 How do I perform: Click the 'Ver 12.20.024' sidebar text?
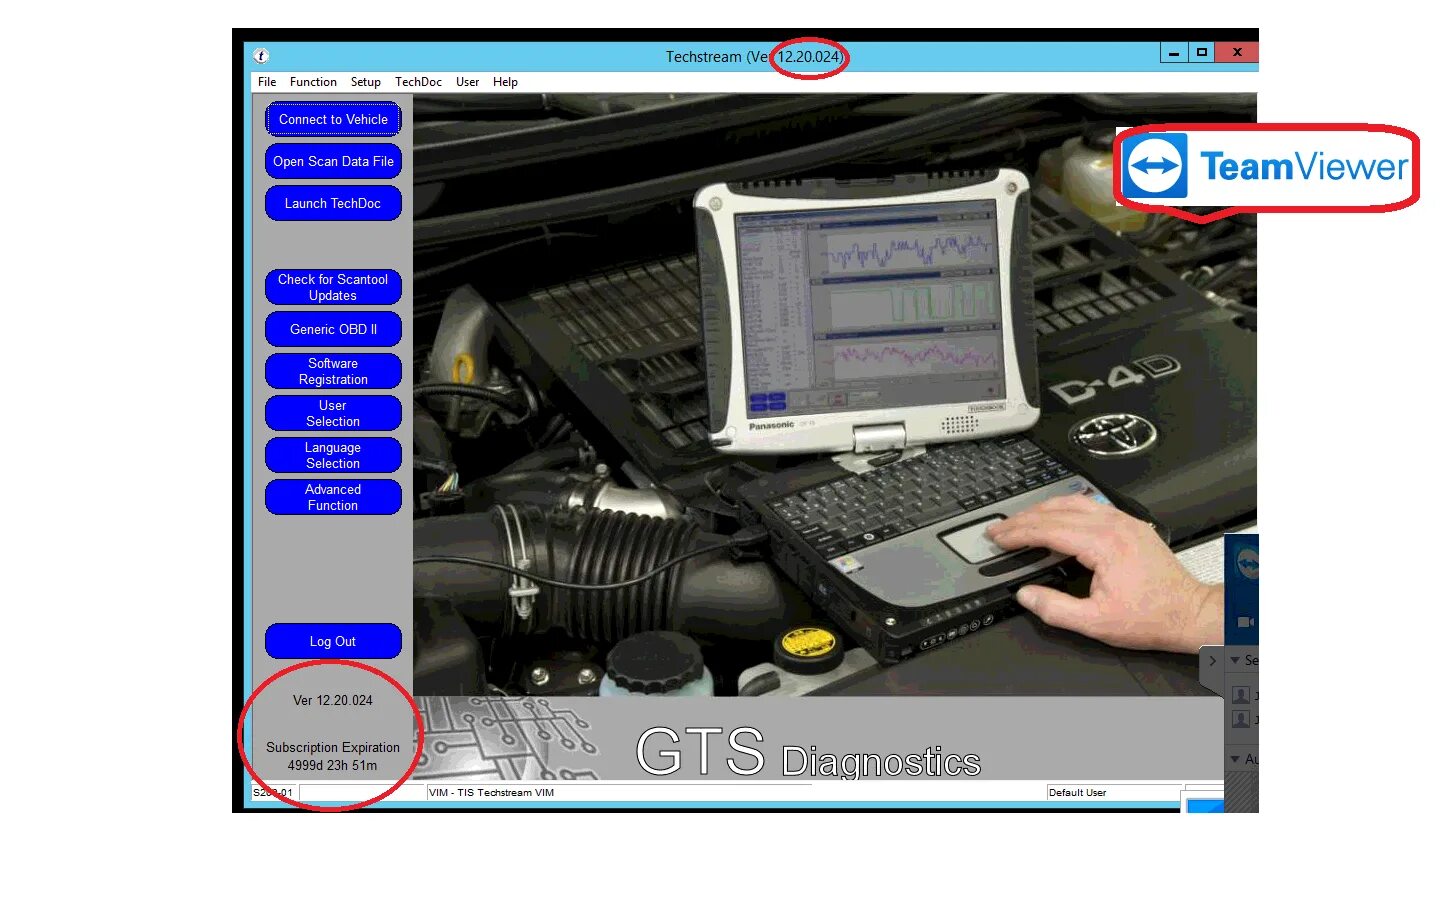click(x=333, y=701)
